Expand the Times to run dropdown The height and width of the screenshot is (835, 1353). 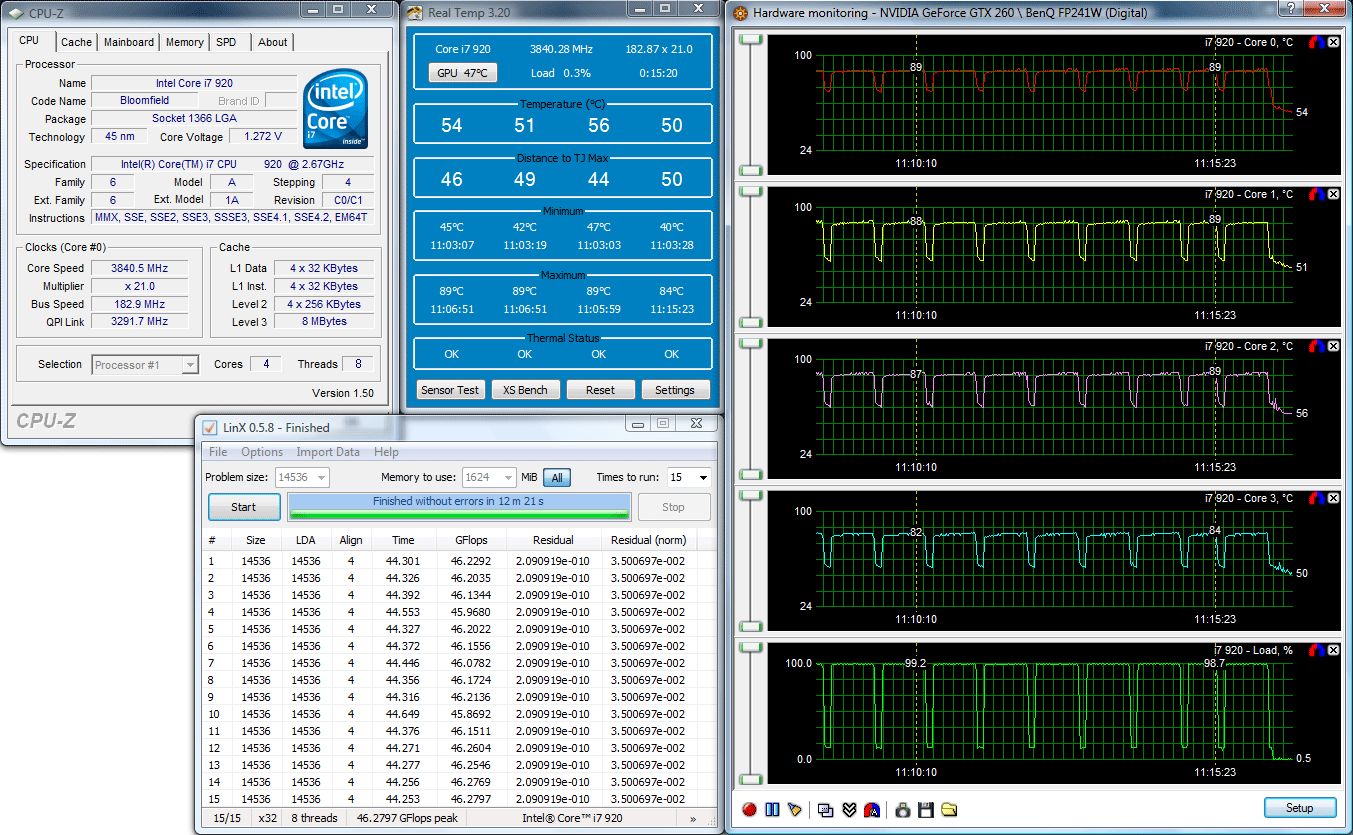[x=703, y=478]
